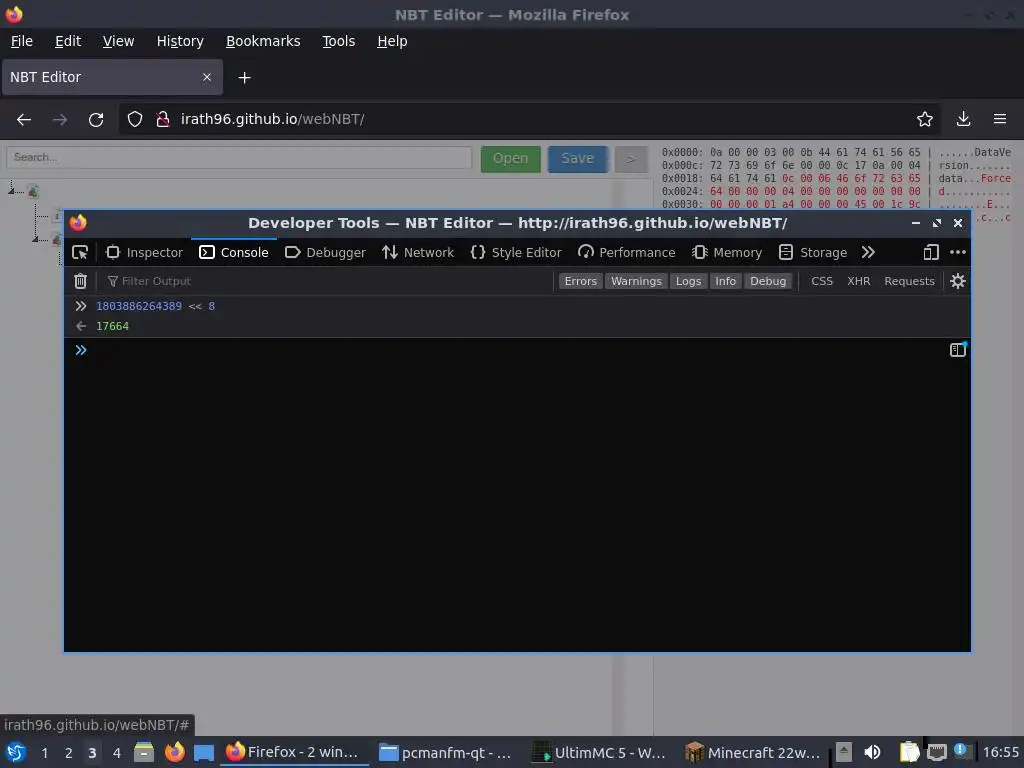The width and height of the screenshot is (1024, 768).
Task: Open the Bookmarks menu
Action: [263, 41]
